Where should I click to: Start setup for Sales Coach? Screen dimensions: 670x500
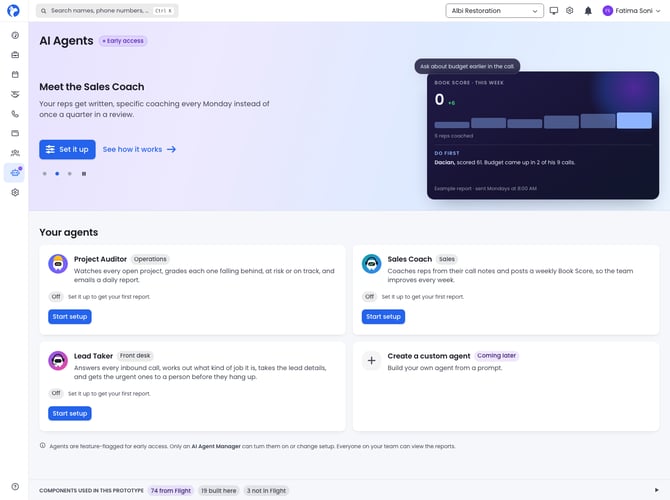[383, 317]
